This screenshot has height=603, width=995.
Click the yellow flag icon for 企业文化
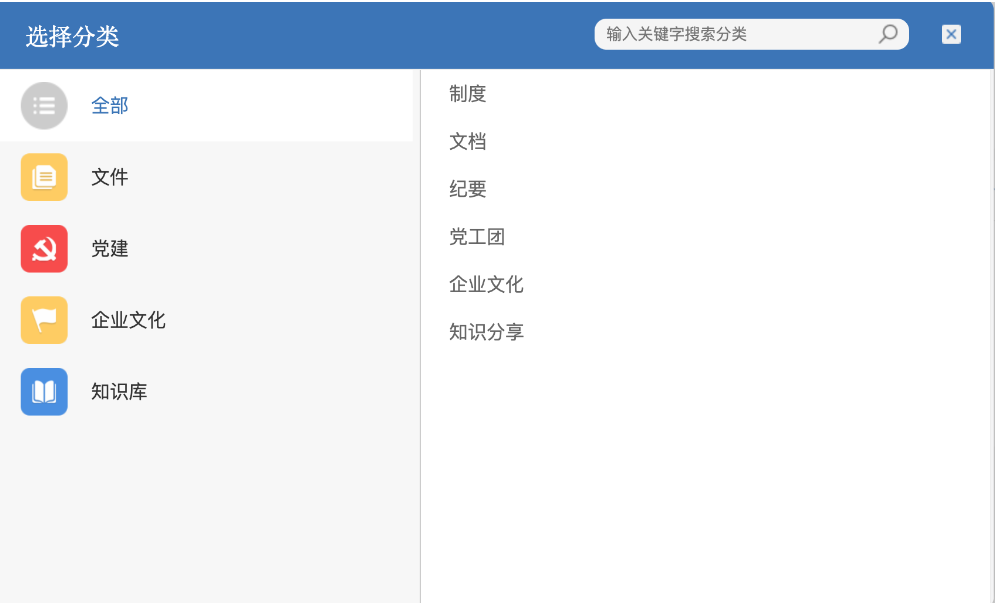pos(44,320)
